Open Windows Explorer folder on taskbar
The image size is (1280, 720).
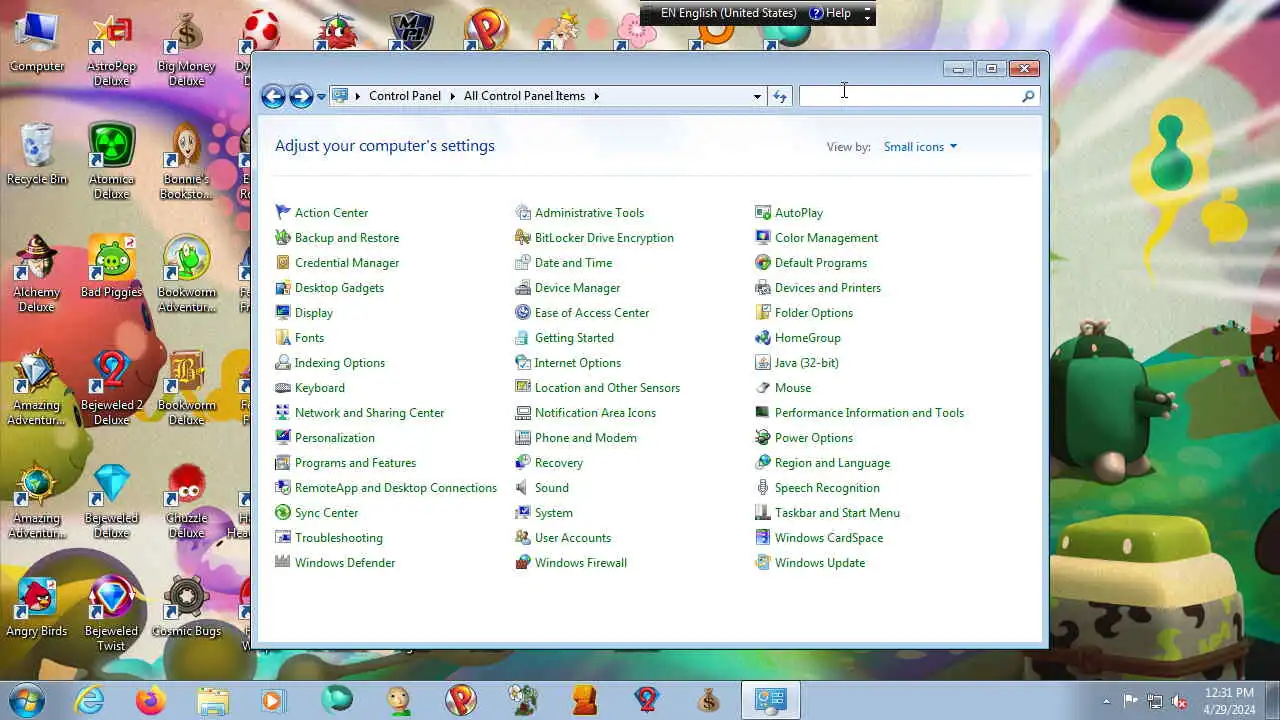(213, 701)
